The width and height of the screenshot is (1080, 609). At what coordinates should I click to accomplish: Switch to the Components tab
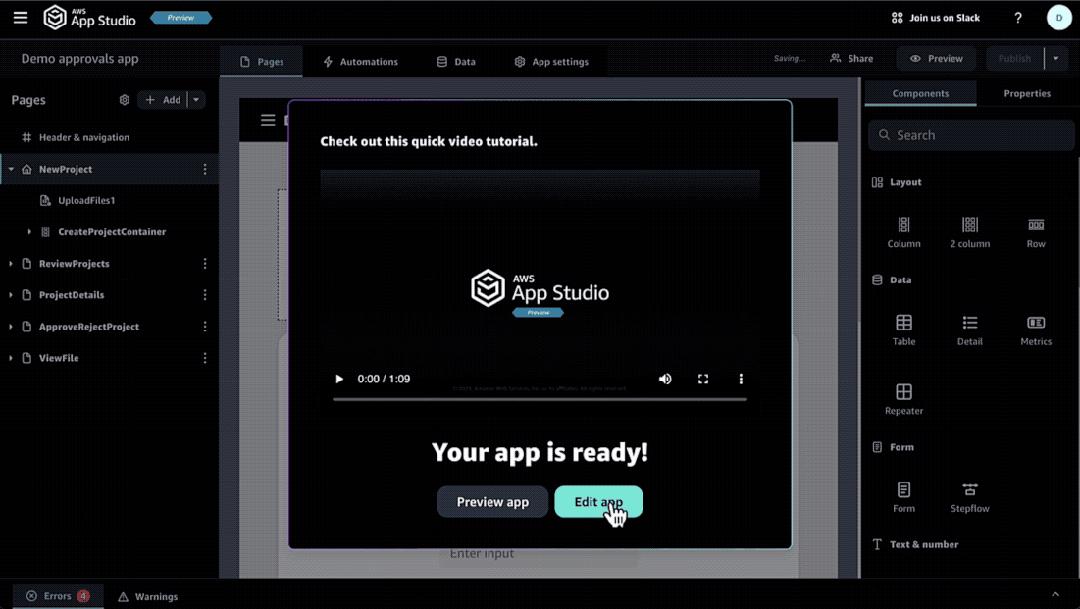click(x=920, y=93)
